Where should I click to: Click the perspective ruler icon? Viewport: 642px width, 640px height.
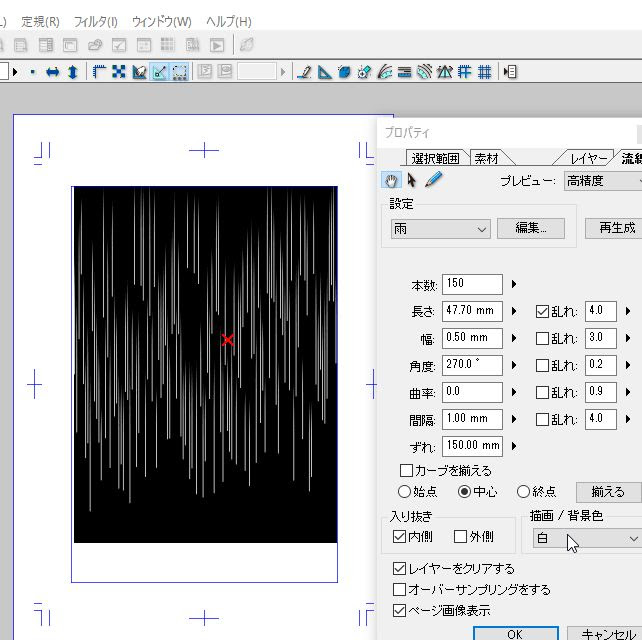tap(444, 72)
